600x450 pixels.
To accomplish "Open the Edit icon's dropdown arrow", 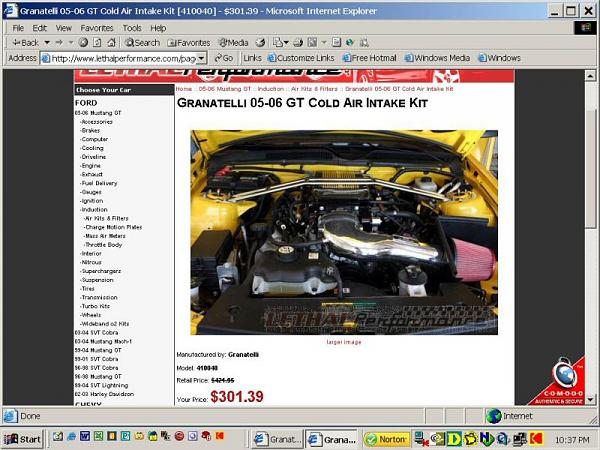I will tap(324, 42).
